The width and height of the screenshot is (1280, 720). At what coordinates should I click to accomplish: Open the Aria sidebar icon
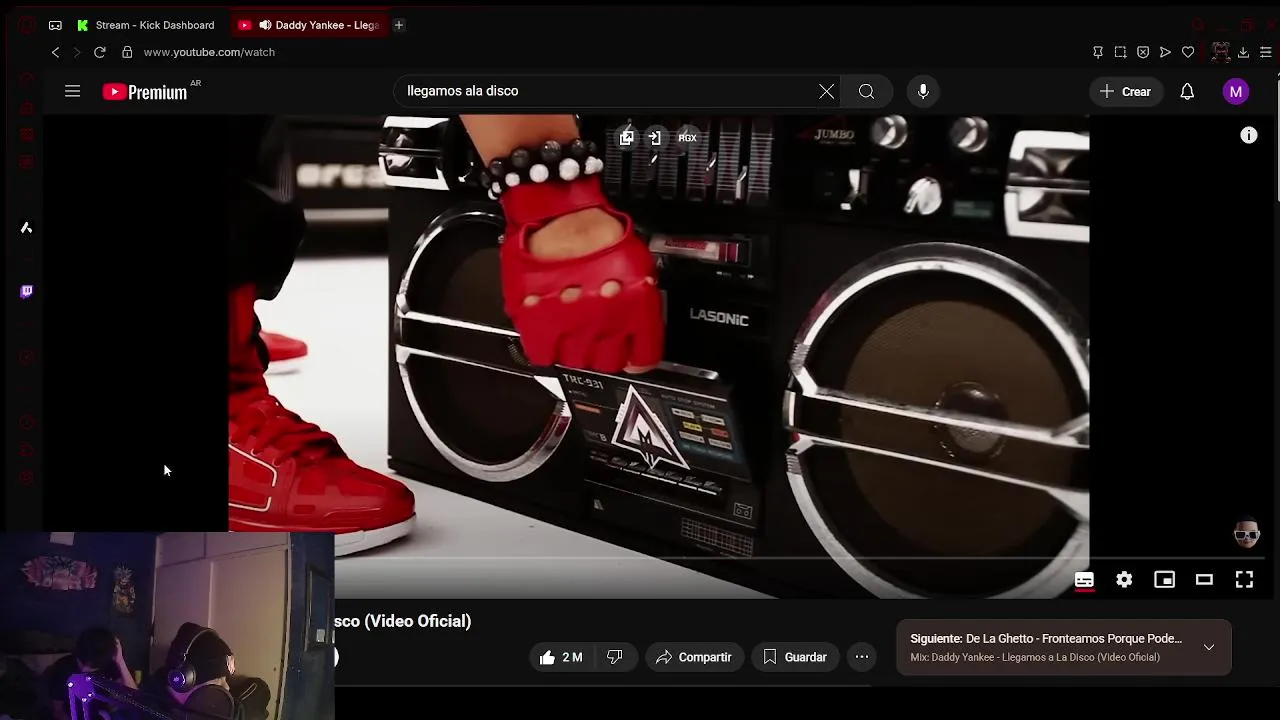pos(27,228)
